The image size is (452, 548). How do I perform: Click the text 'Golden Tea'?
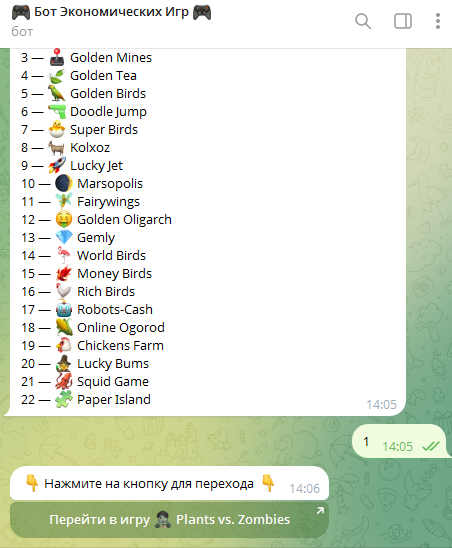coord(103,76)
